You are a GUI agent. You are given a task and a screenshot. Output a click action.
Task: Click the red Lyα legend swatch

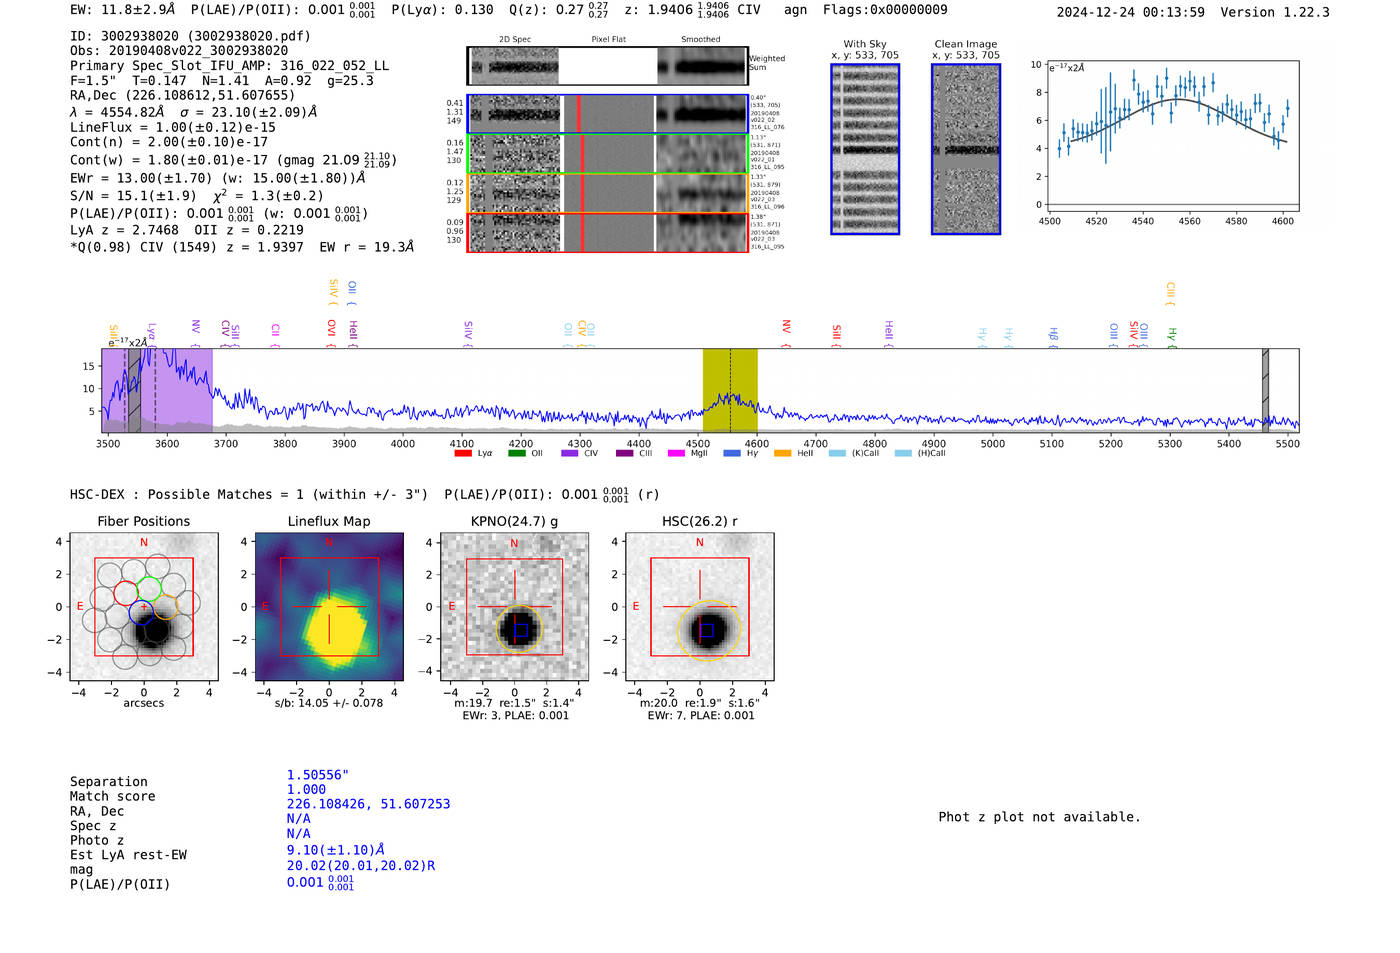pyautogui.click(x=462, y=453)
